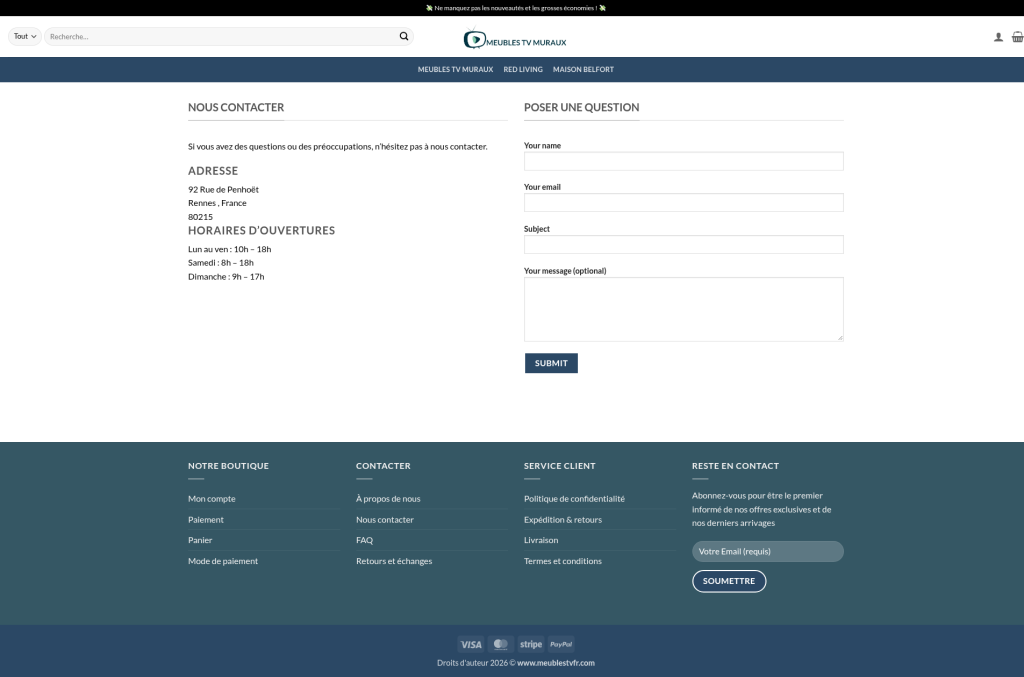This screenshot has width=1024, height=677.
Task: Open the shopping basket icon
Action: pyautogui.click(x=1017, y=37)
